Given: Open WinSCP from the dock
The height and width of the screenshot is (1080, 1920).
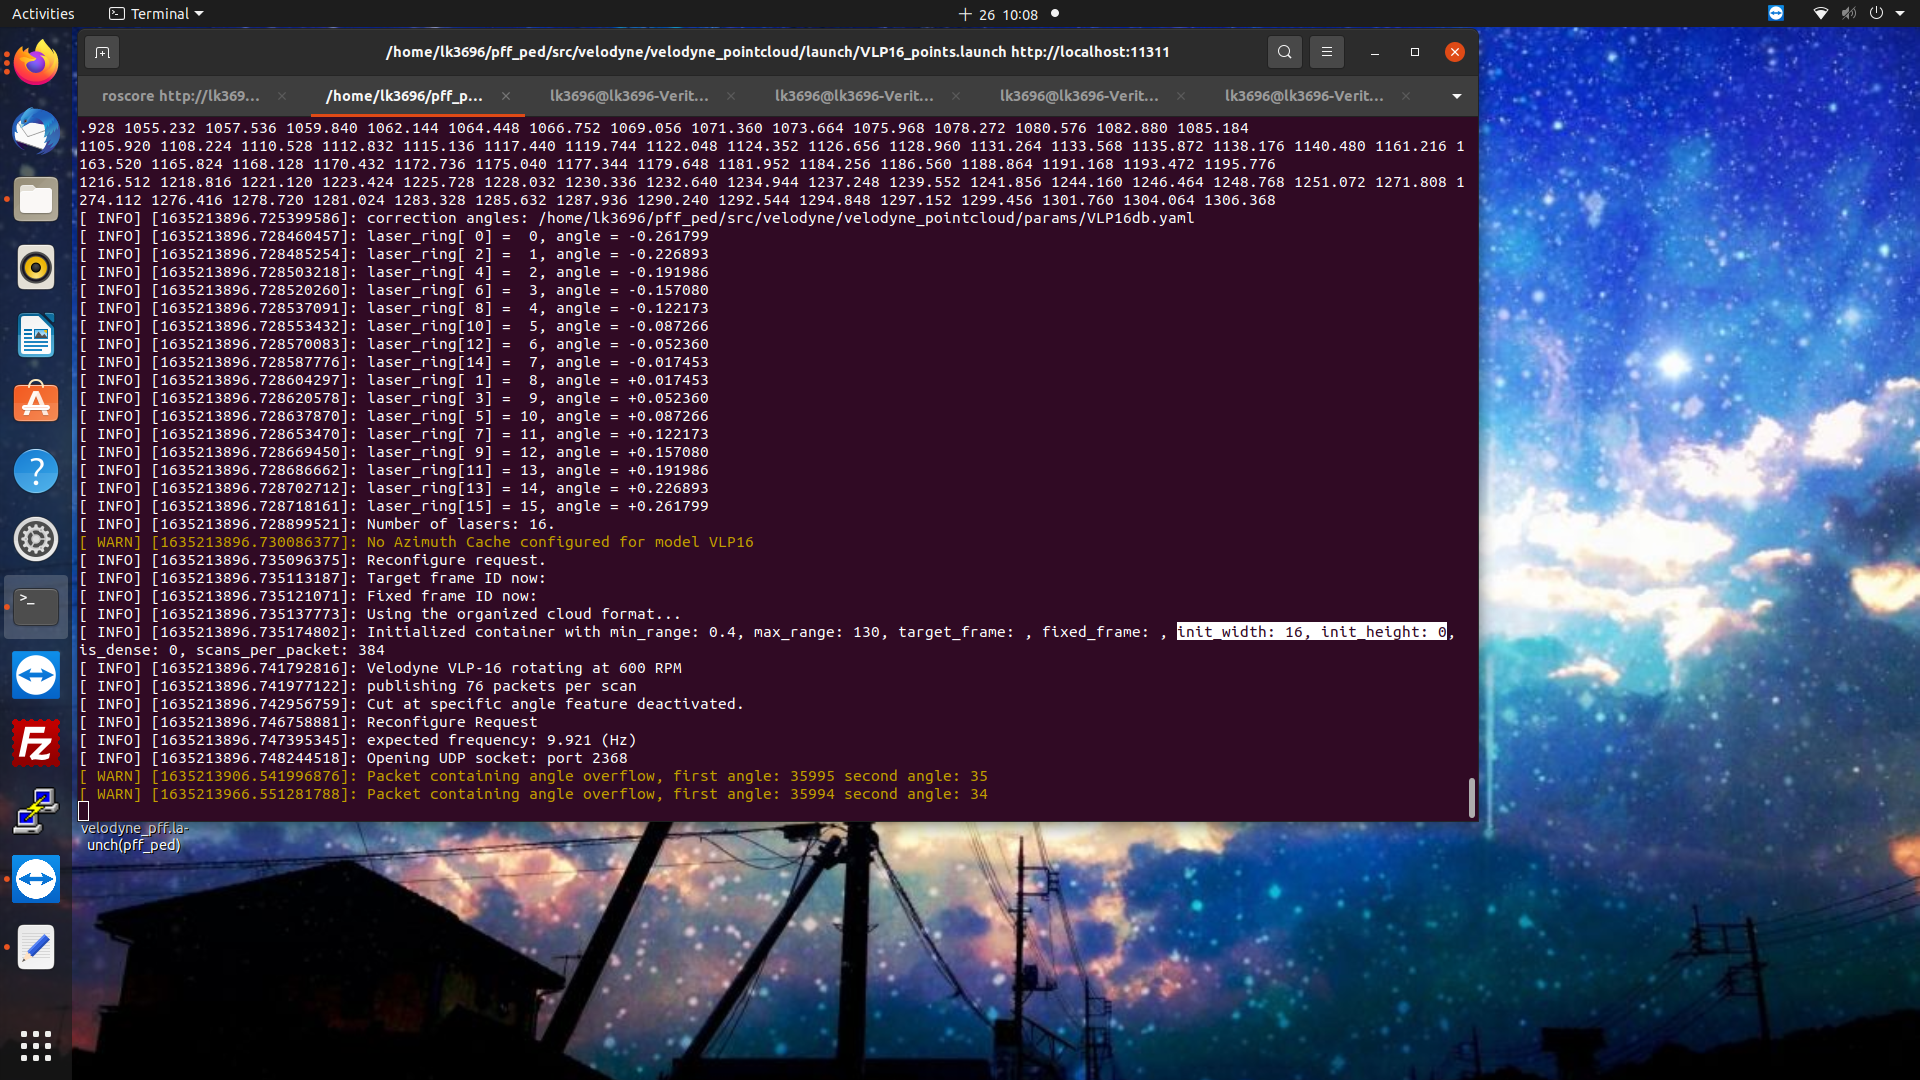Looking at the screenshot, I should (x=35, y=811).
